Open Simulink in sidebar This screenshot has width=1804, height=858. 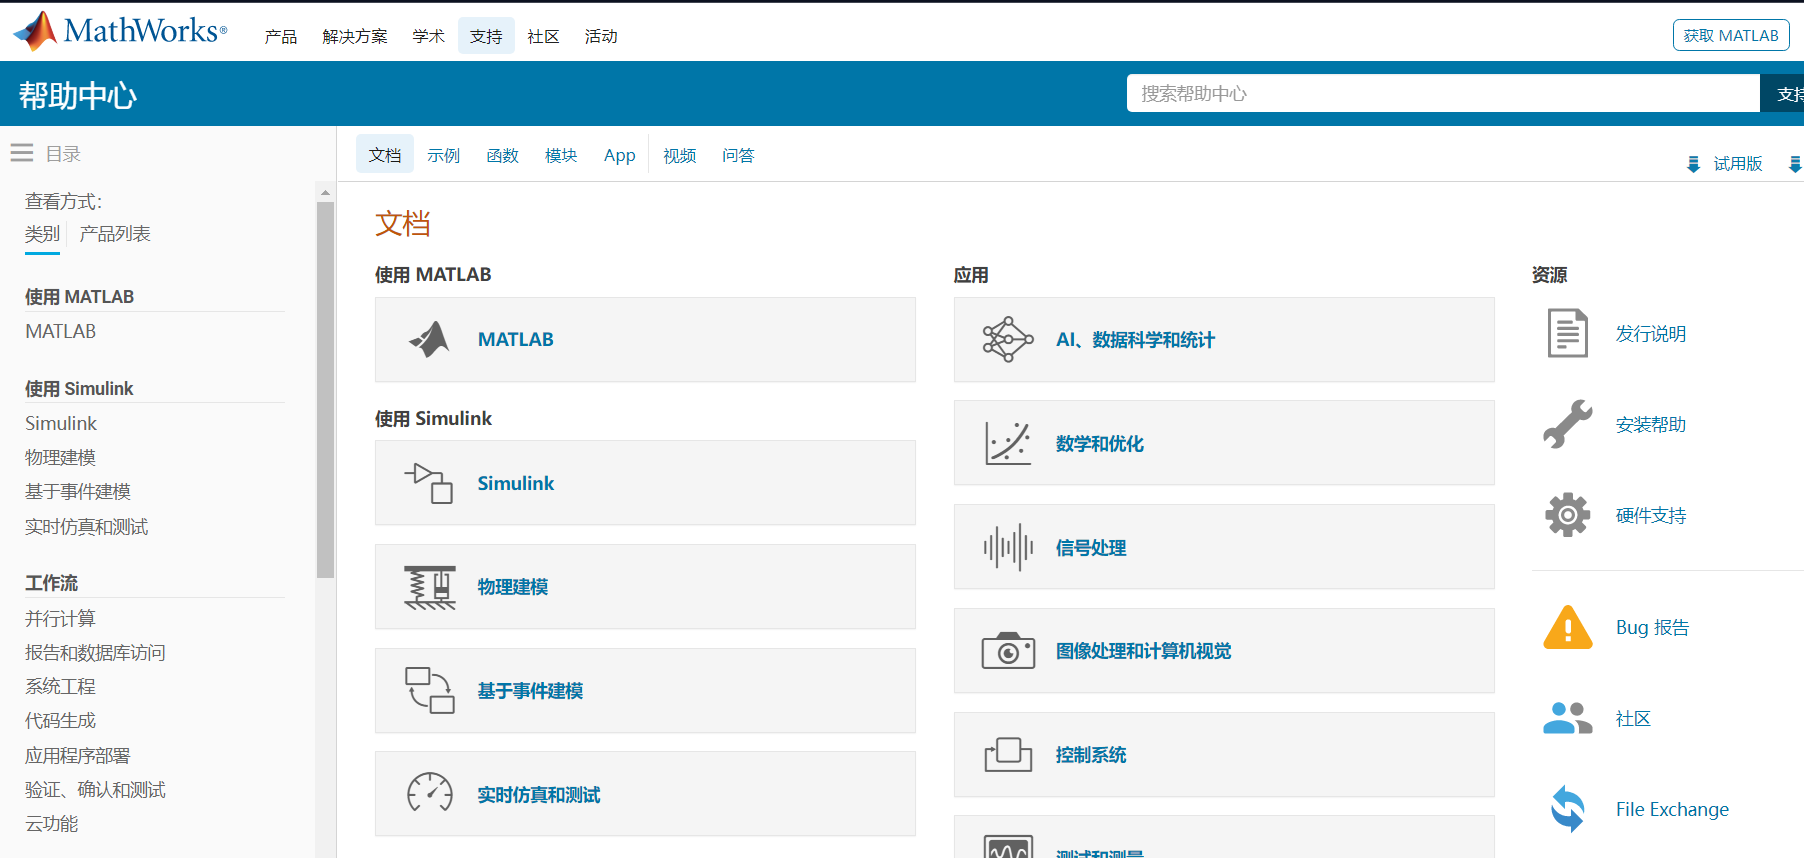(61, 423)
